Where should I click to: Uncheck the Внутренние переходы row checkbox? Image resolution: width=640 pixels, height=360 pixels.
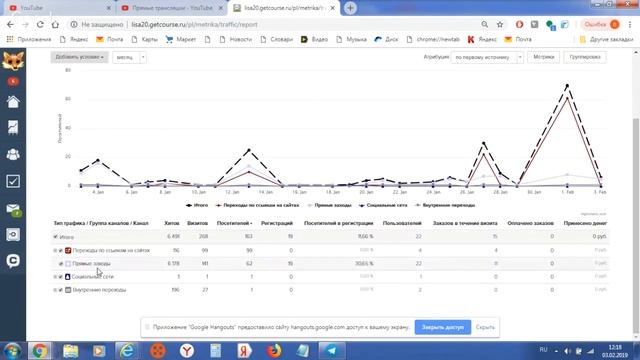(x=61, y=290)
